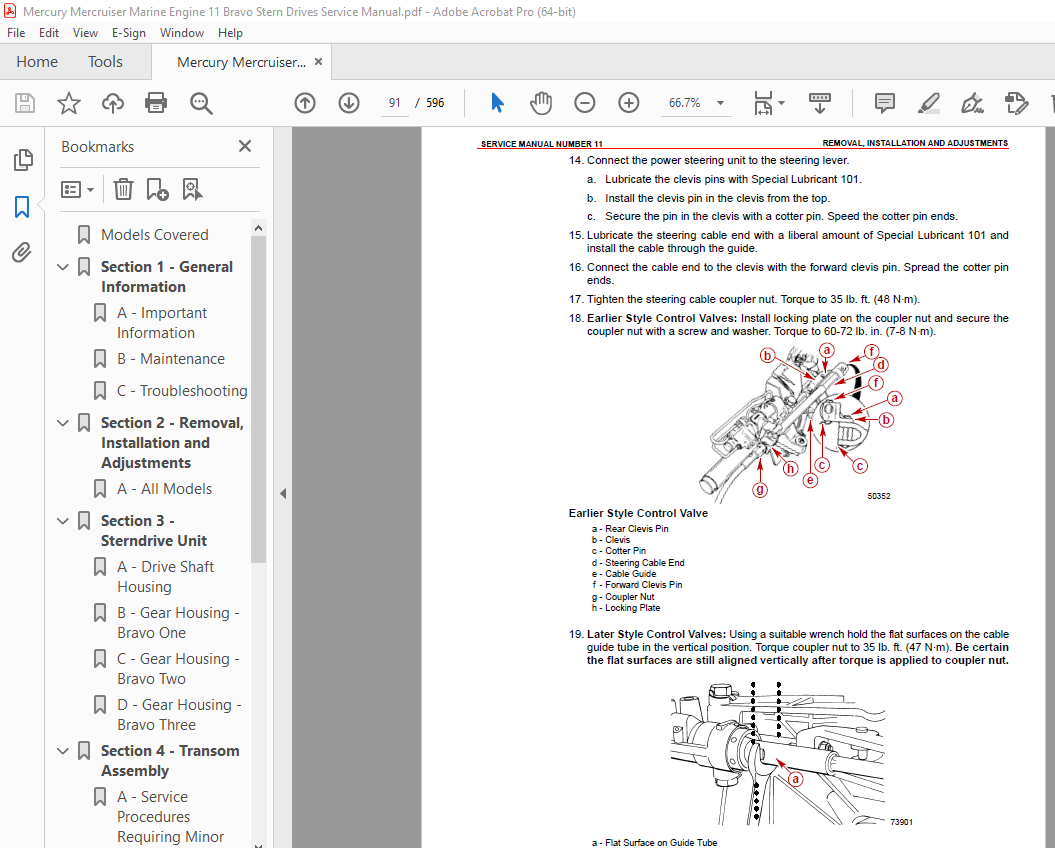This screenshot has height=848, width=1055.
Task: Open the Help menu
Action: (230, 32)
